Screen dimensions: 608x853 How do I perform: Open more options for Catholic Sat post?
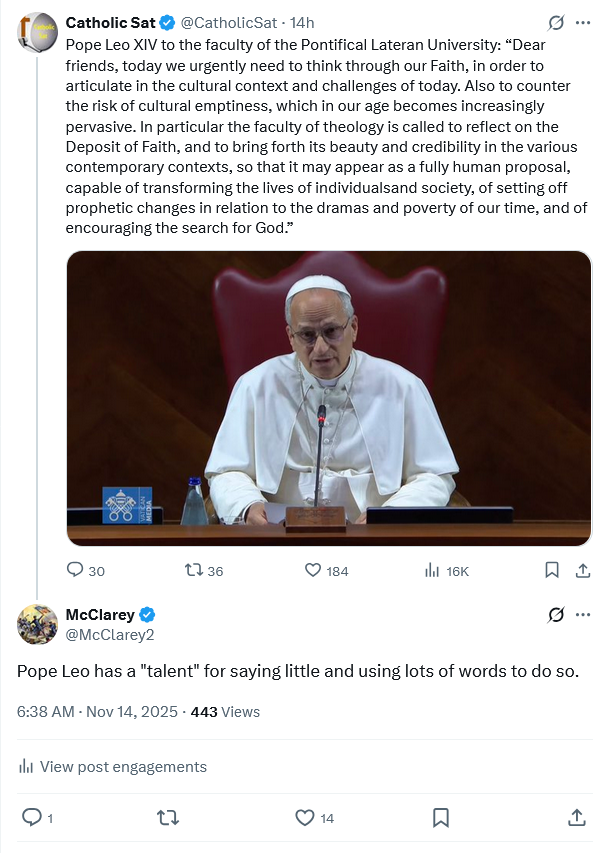click(583, 21)
